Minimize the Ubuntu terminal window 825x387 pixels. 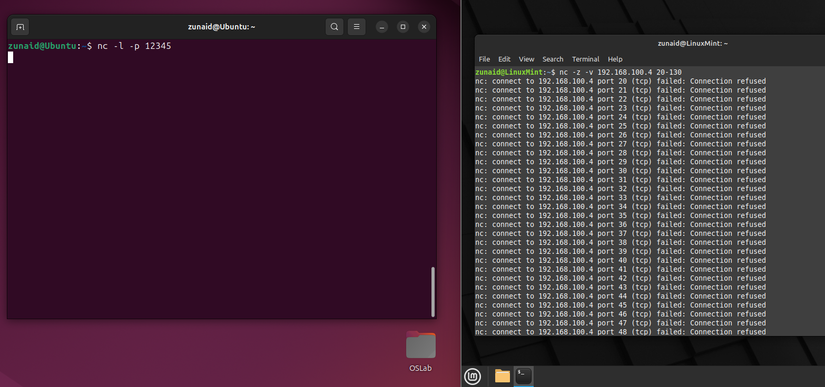(383, 27)
